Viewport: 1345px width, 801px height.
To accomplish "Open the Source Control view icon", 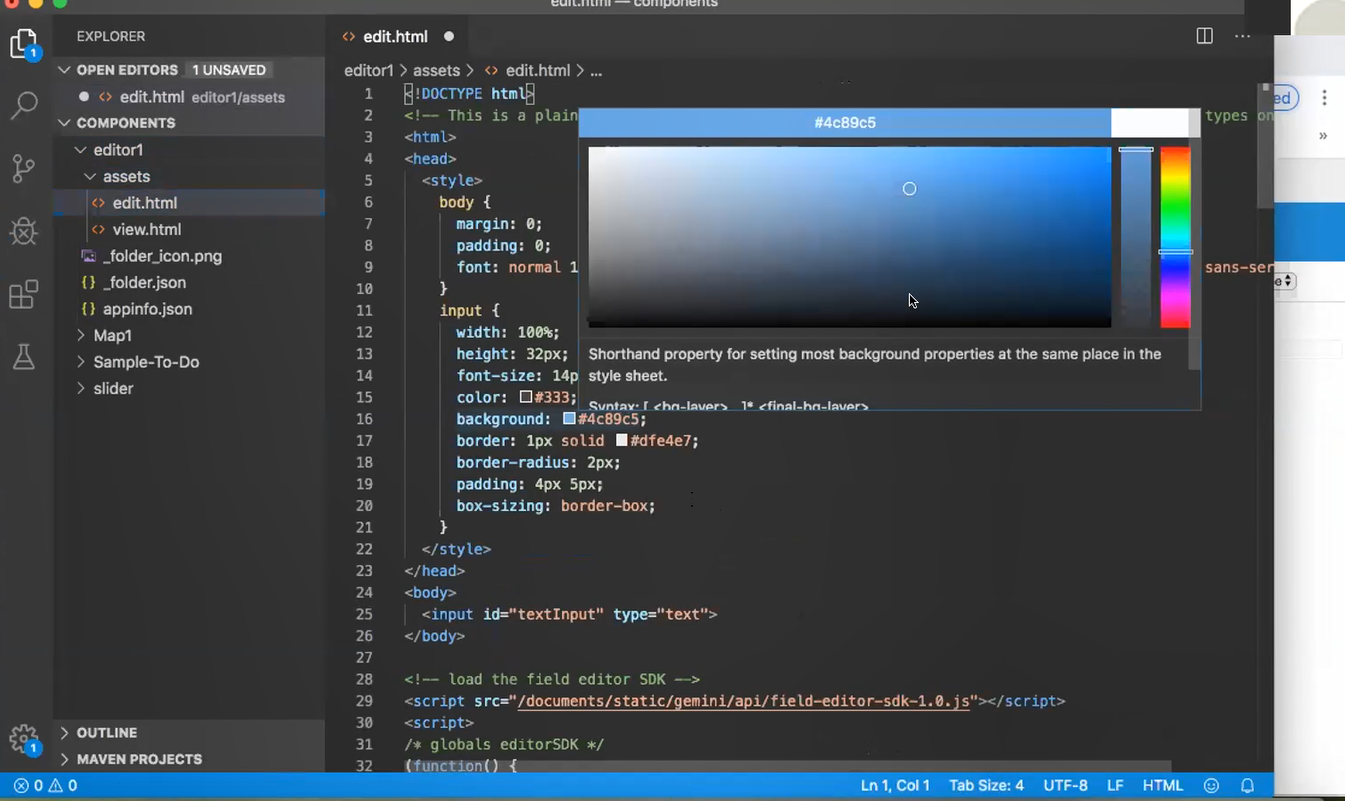I will click(x=23, y=168).
